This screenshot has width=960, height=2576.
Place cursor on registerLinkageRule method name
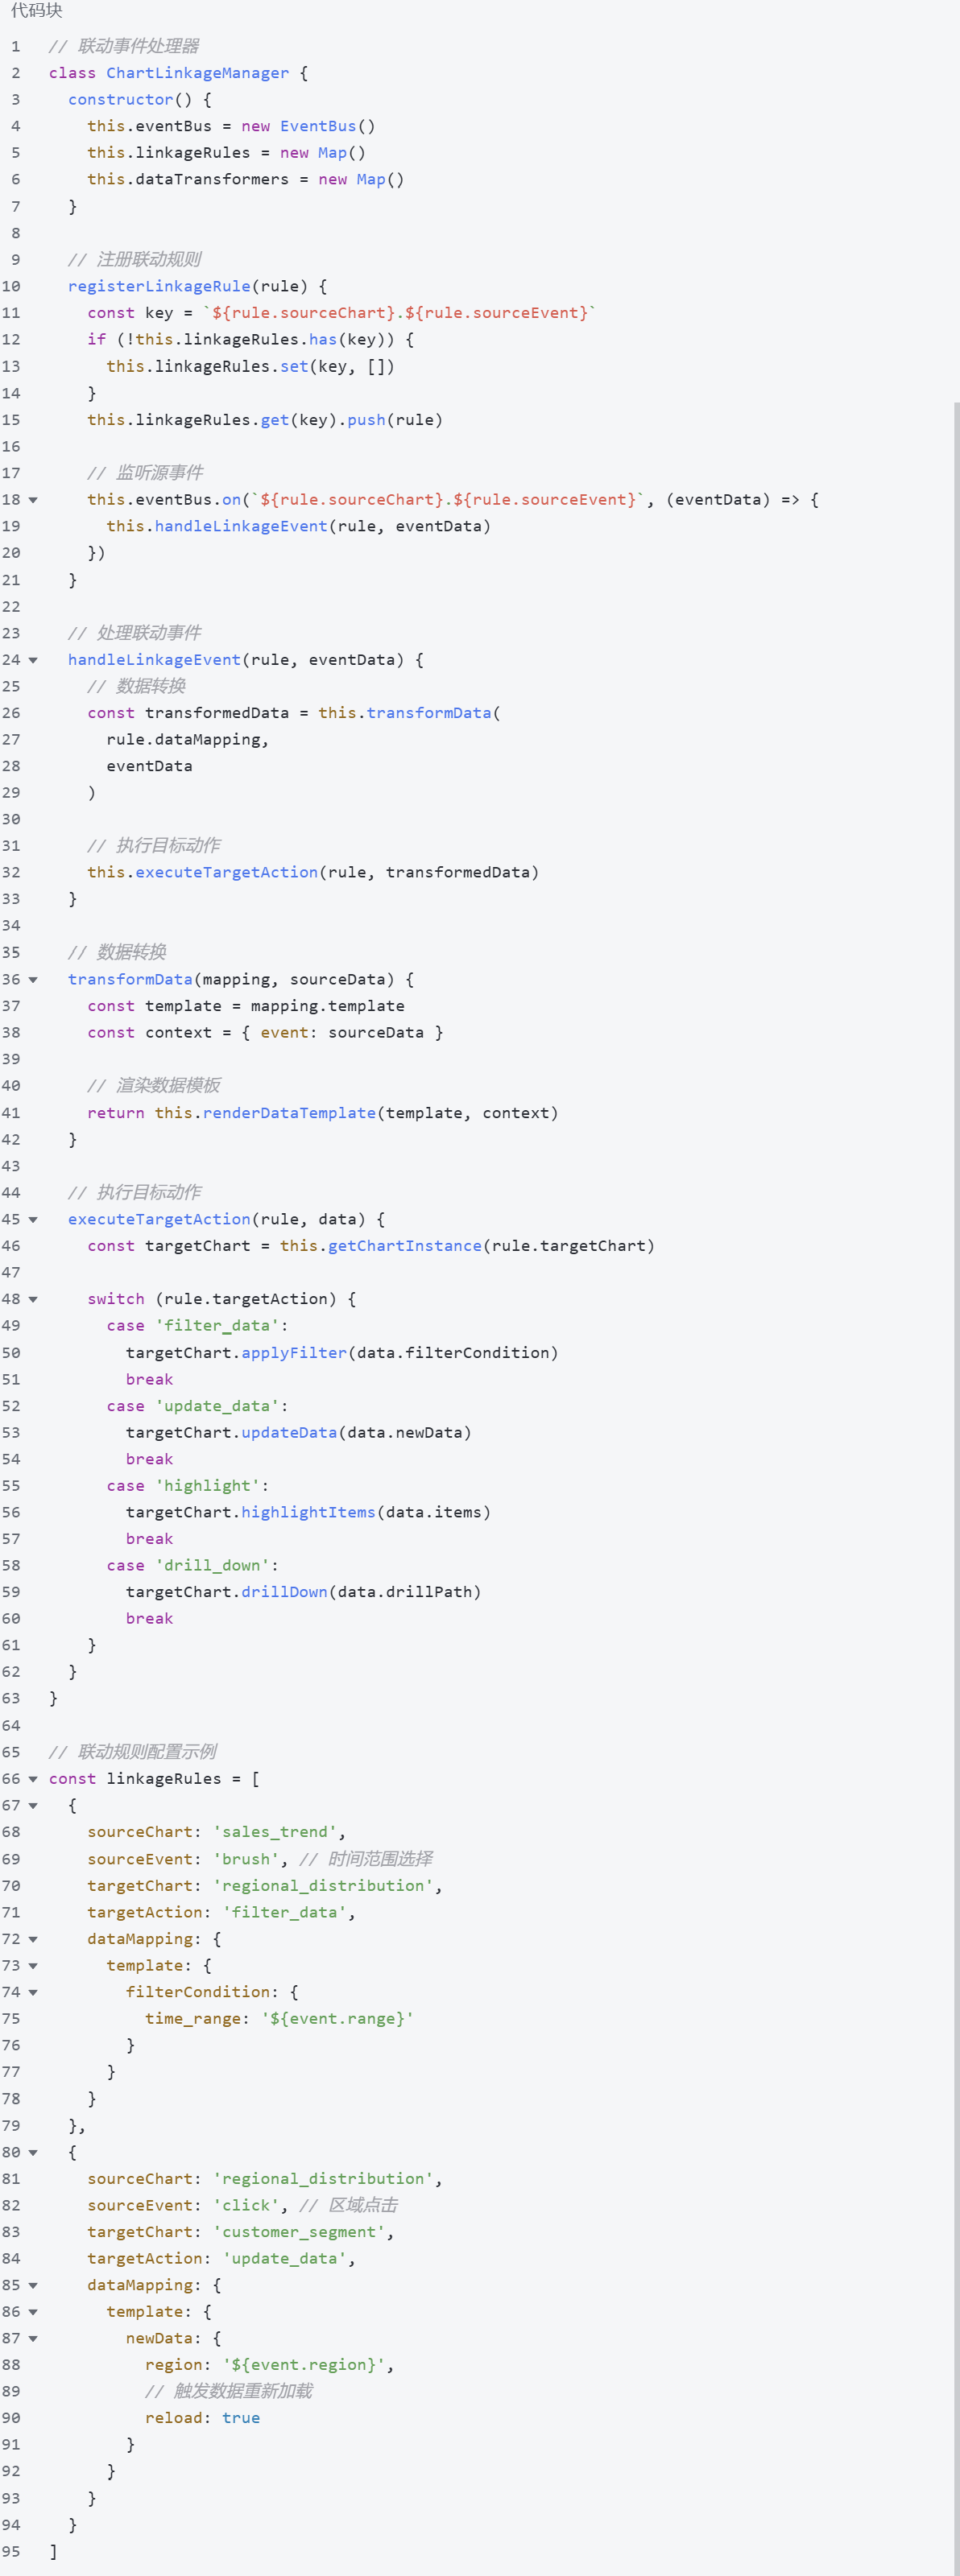[159, 286]
